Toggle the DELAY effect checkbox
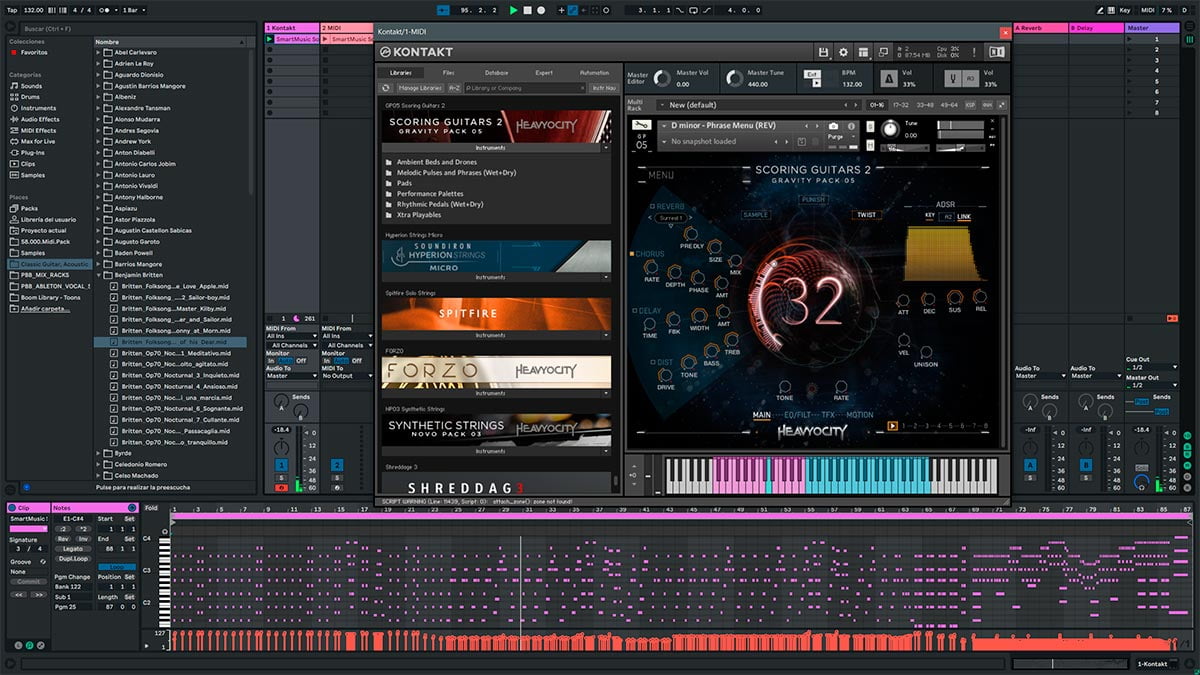This screenshot has width=1200, height=675. click(x=633, y=311)
